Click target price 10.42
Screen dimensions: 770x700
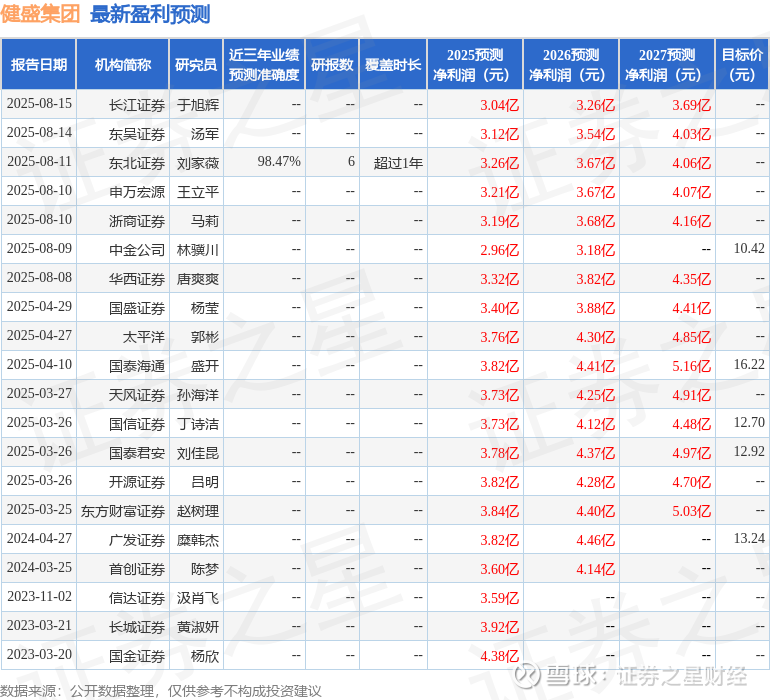[749, 249]
